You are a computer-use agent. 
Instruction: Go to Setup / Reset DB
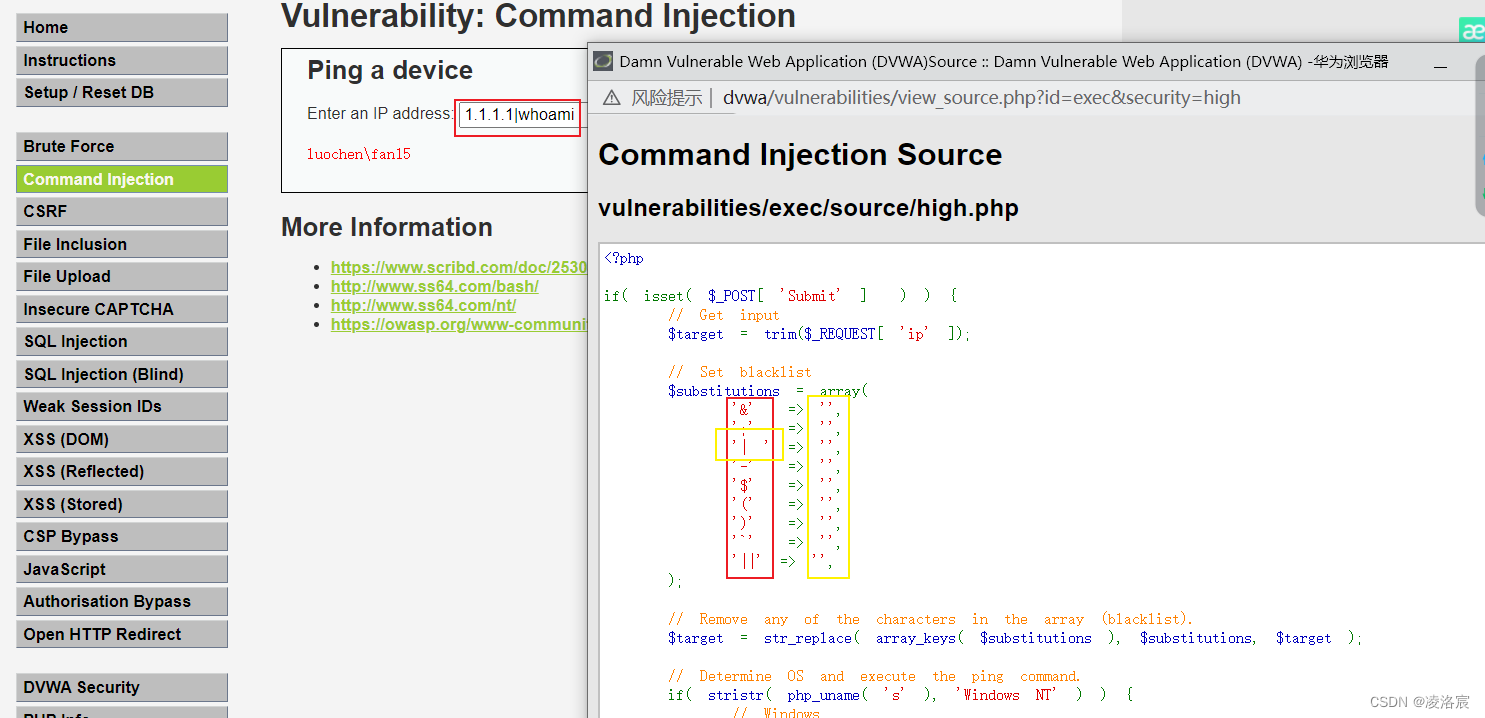(121, 92)
